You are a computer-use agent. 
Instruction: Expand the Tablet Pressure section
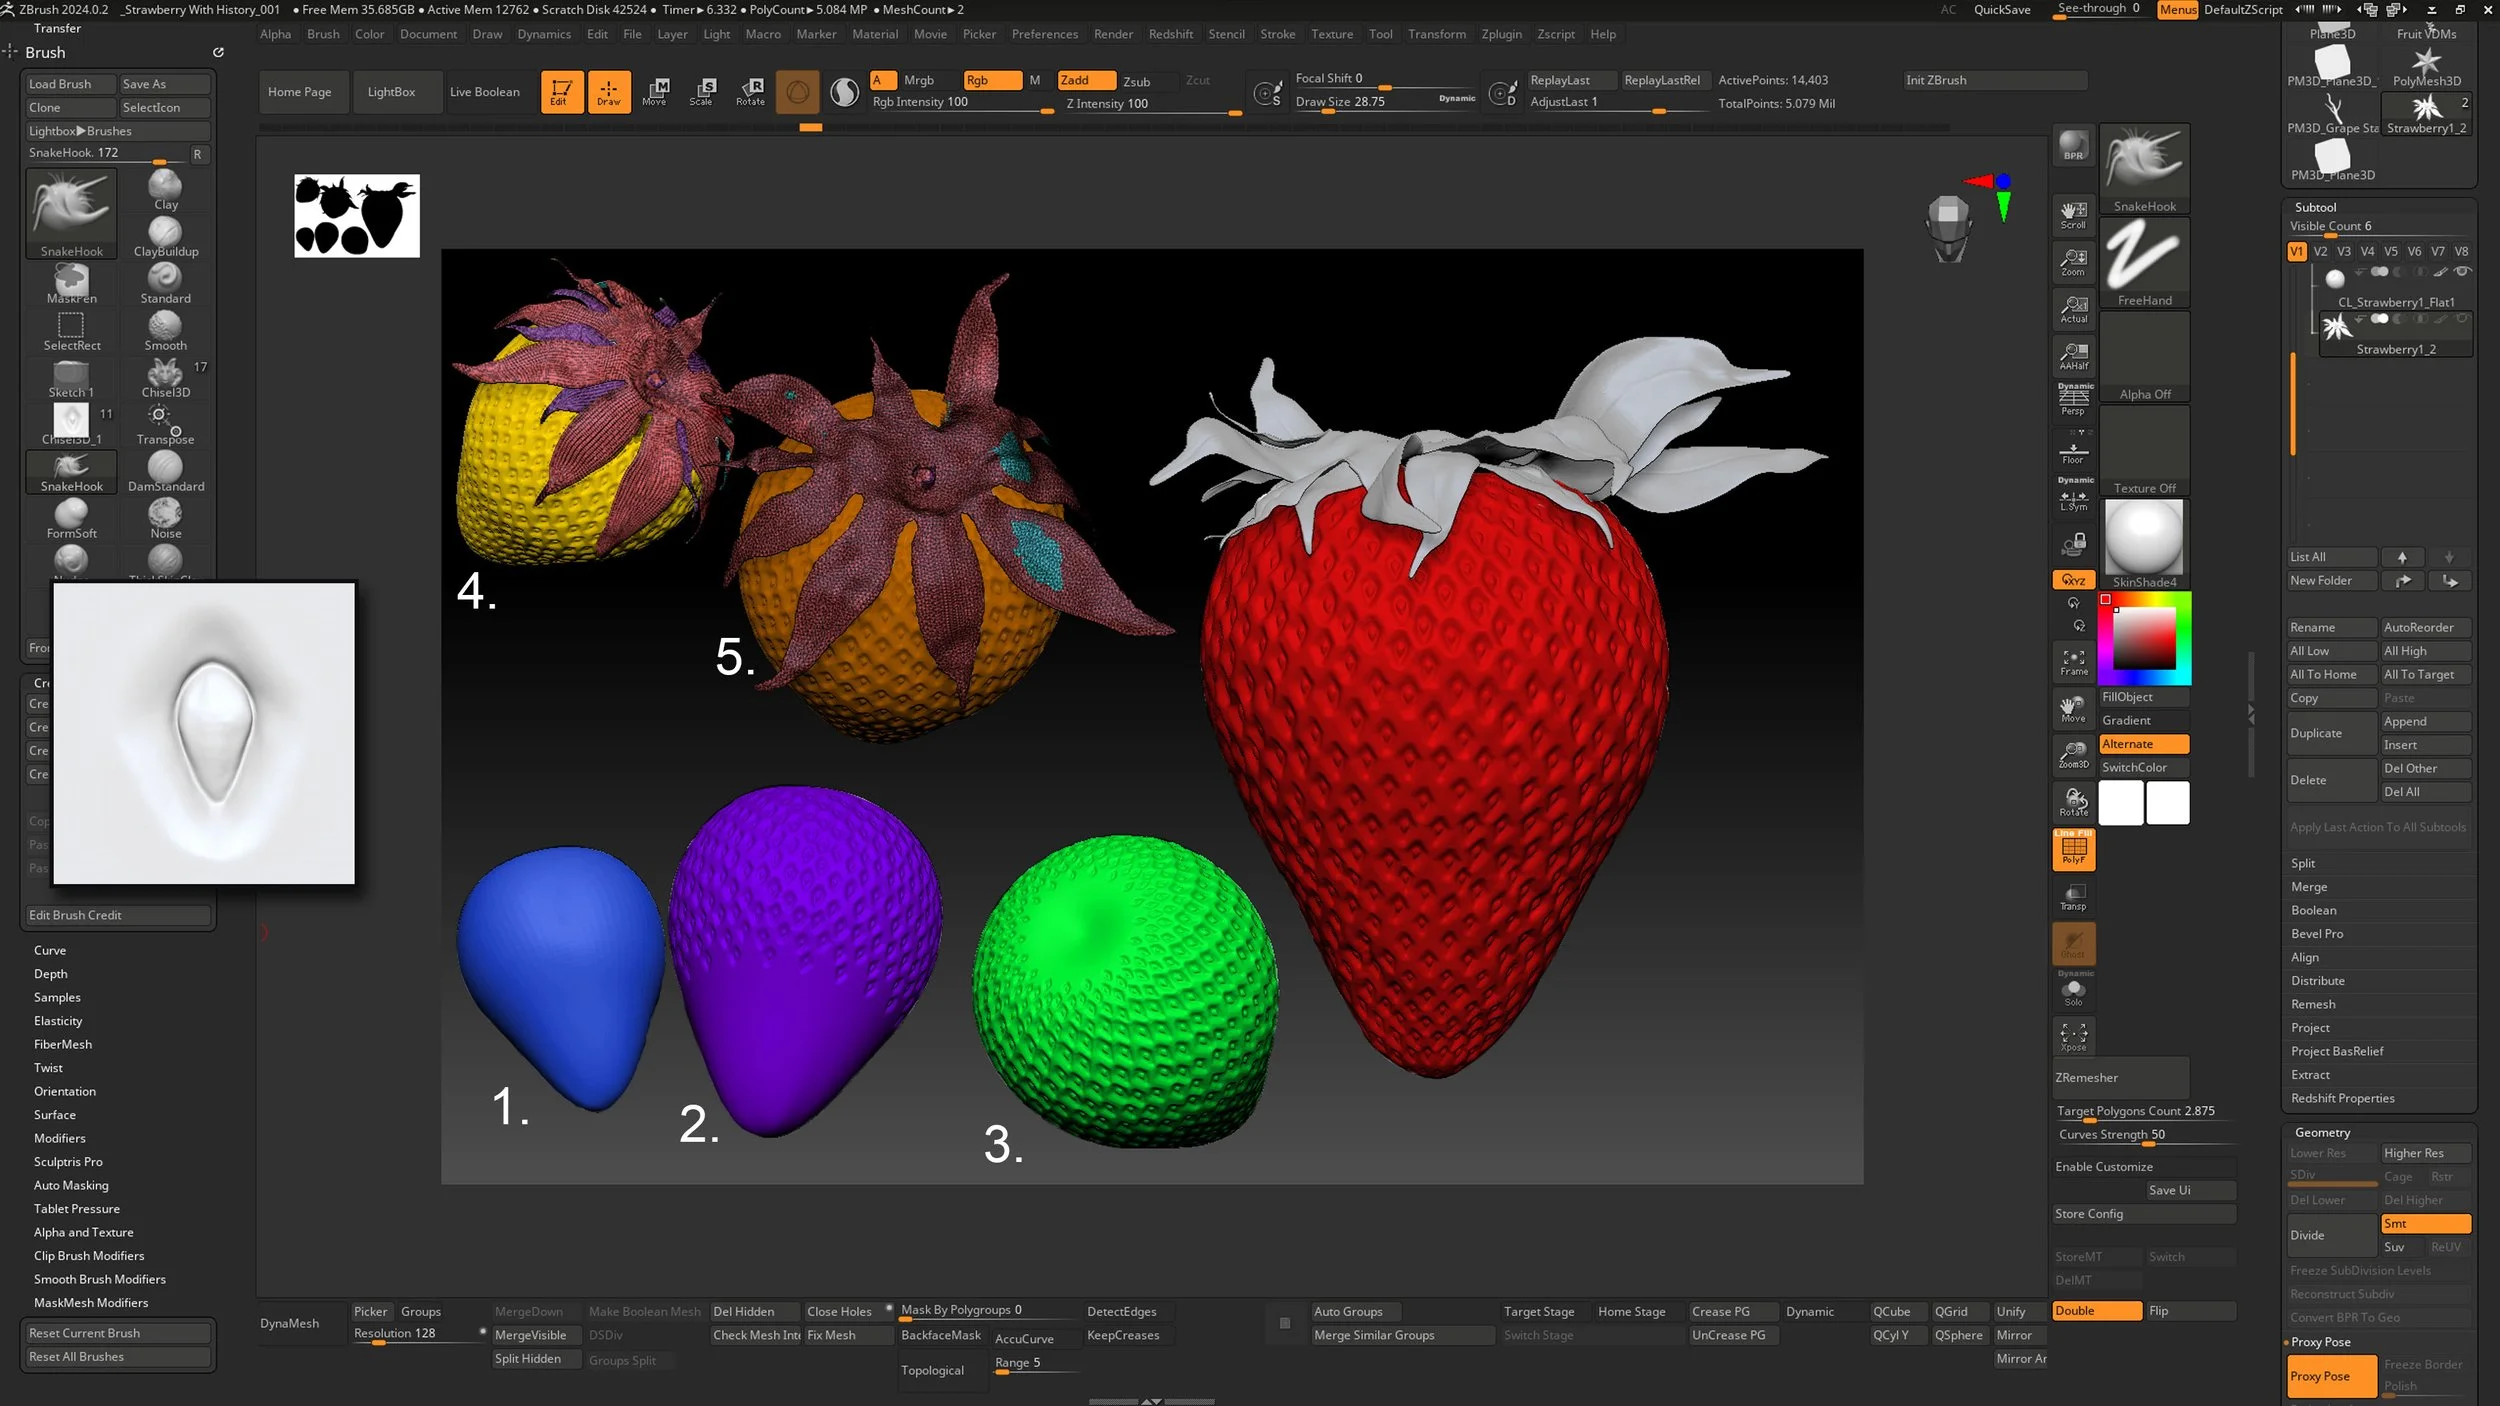[77, 1209]
